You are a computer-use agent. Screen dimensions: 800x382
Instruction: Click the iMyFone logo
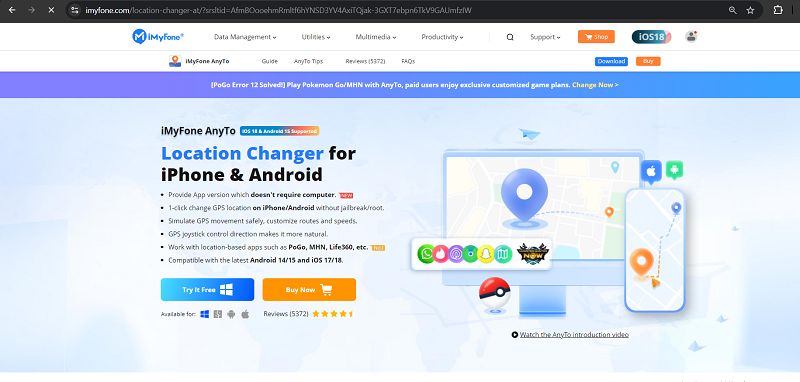[158, 37]
